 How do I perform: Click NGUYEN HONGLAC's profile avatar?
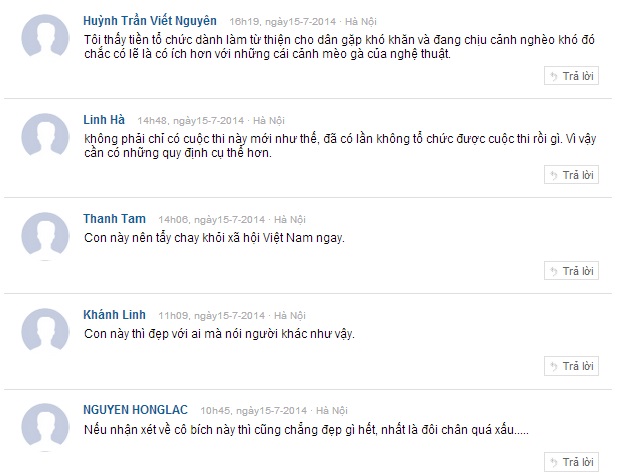(x=45, y=427)
